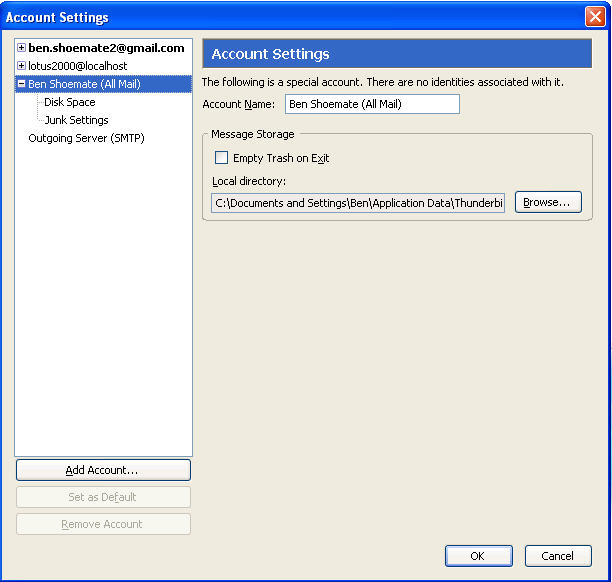Click the Remove Account button

tap(103, 524)
